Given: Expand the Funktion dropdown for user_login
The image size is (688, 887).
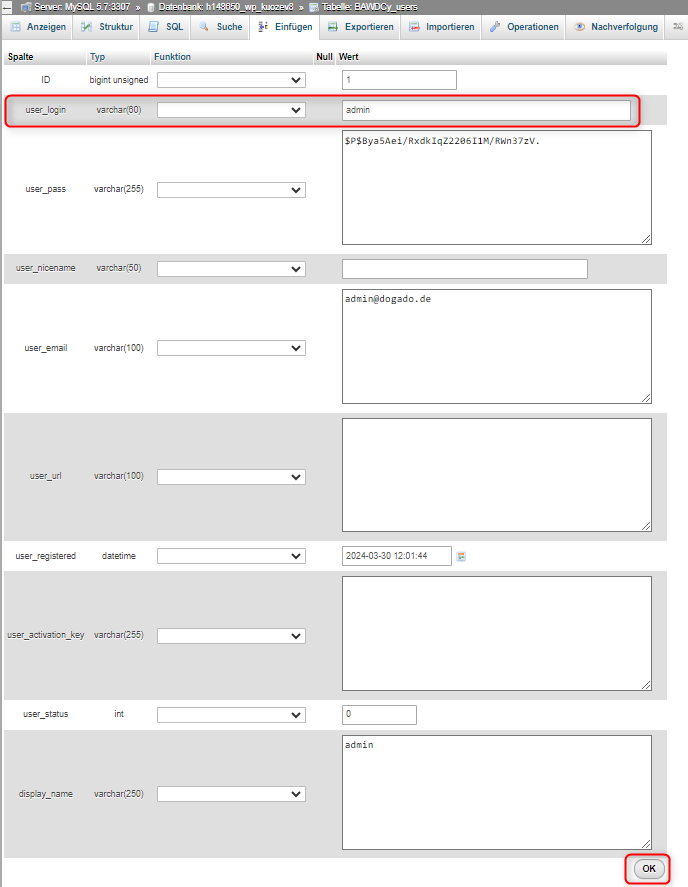Looking at the screenshot, I should 231,110.
